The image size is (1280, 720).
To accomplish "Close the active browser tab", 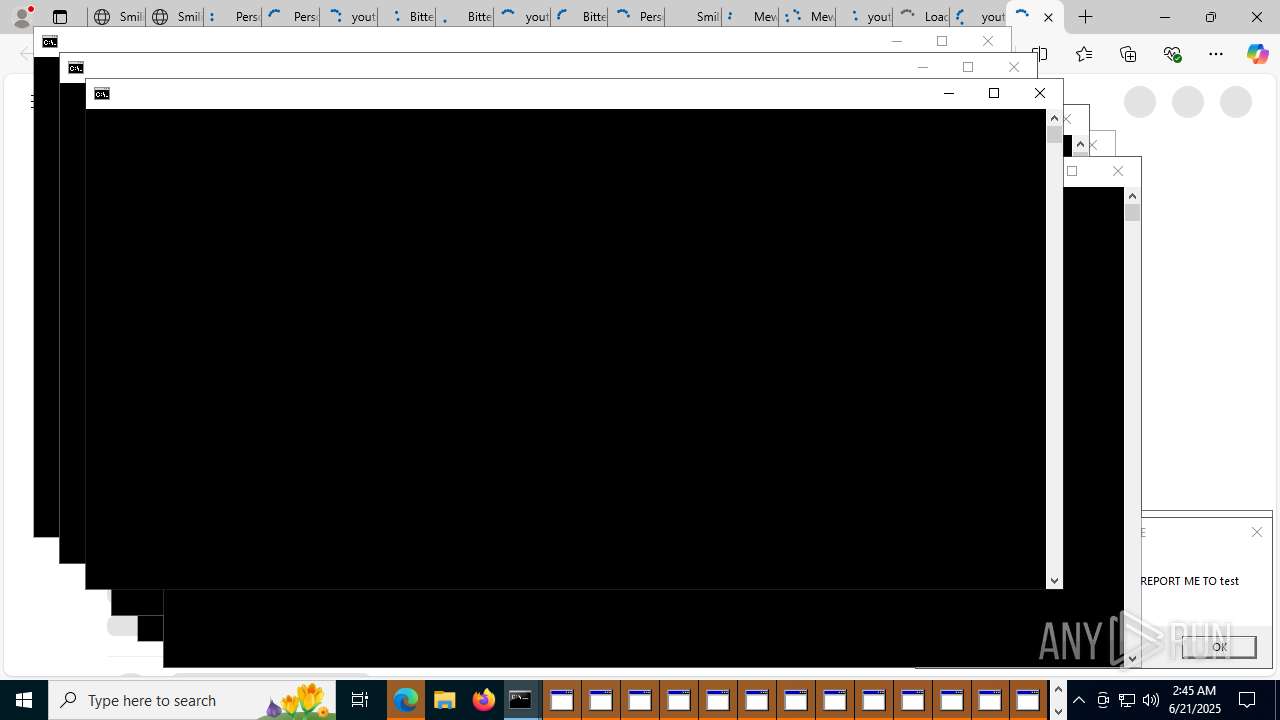I will tap(1048, 17).
